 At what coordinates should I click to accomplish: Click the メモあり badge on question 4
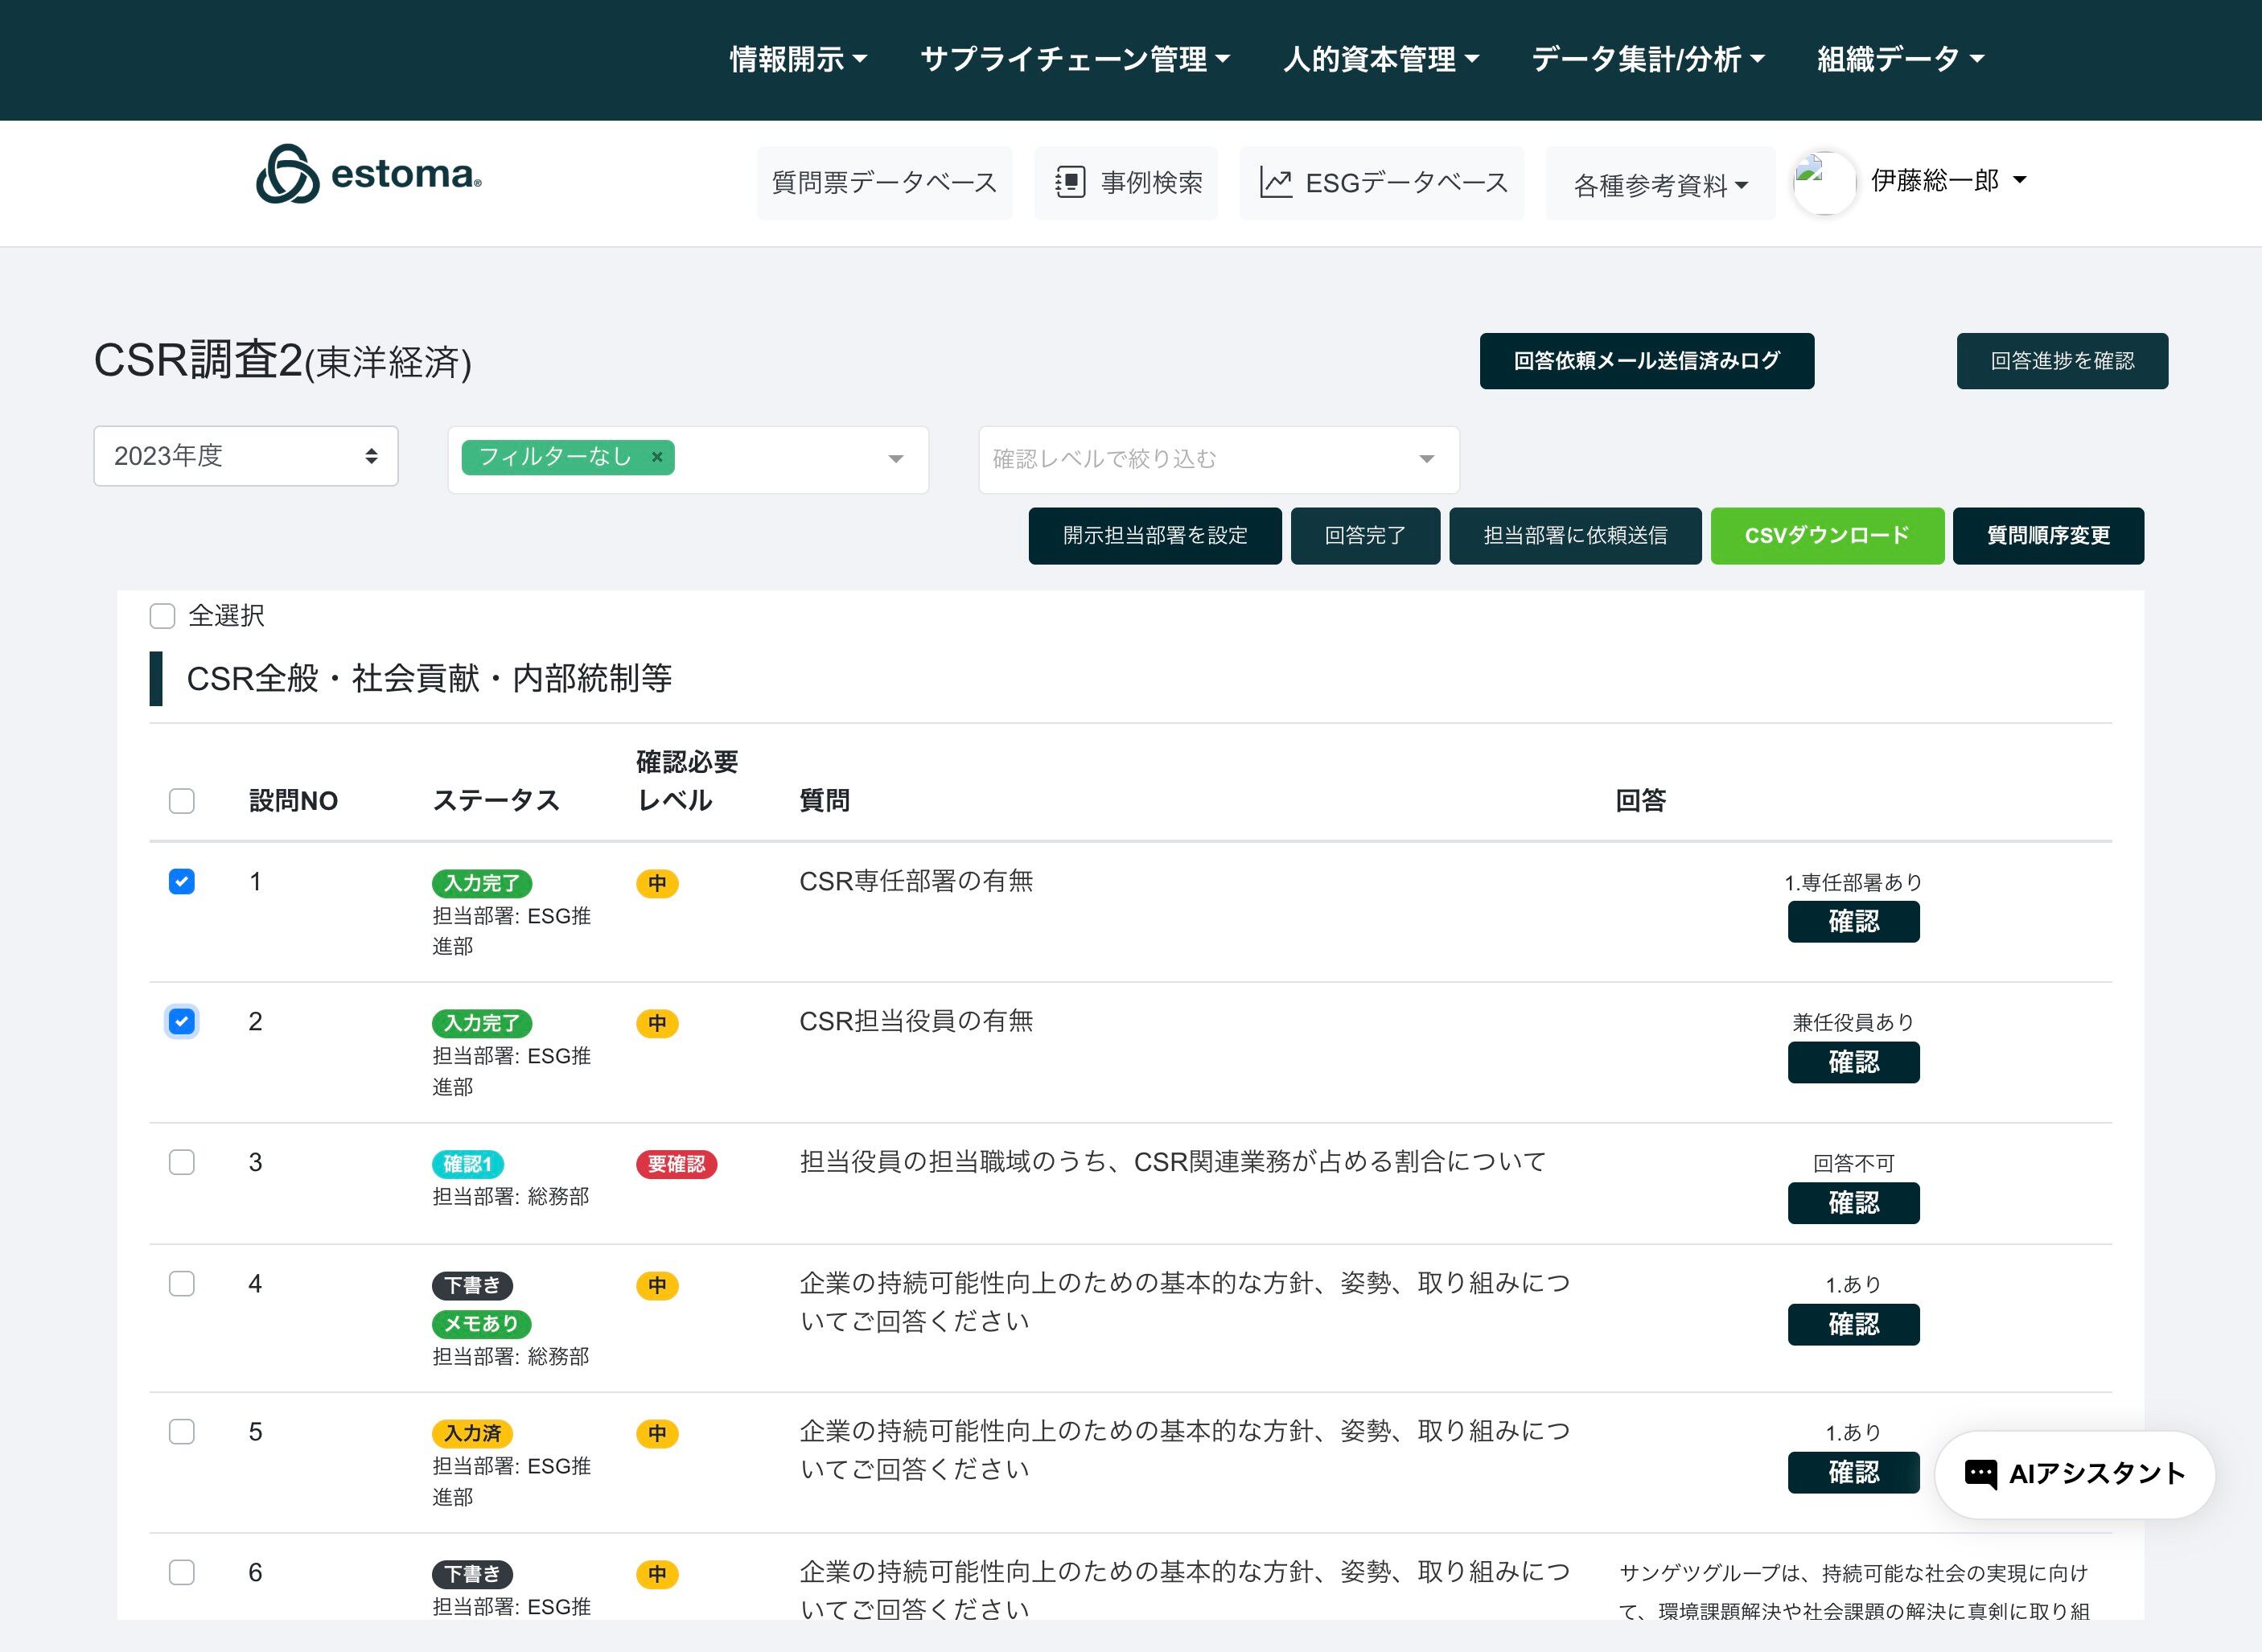[x=481, y=1323]
